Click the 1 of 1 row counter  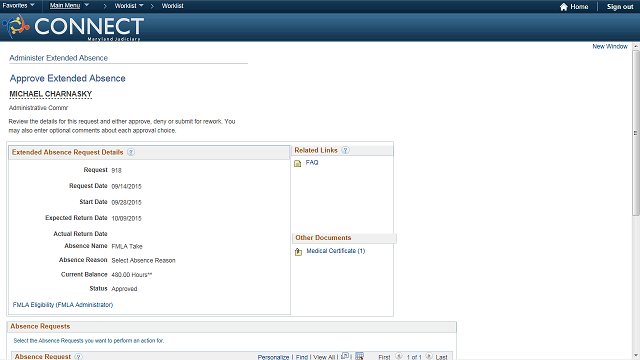(414, 357)
